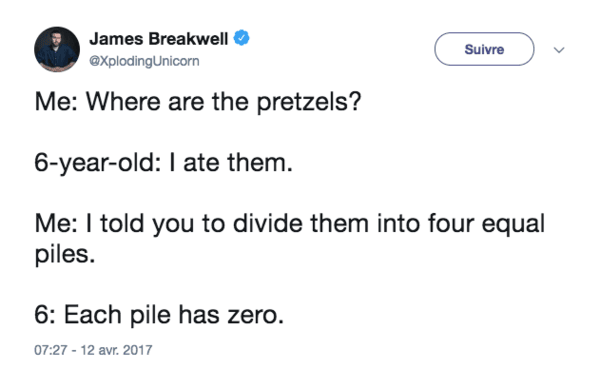The image size is (600, 369).
Task: Open the tweet timestamp 07:27
Action: [51, 350]
